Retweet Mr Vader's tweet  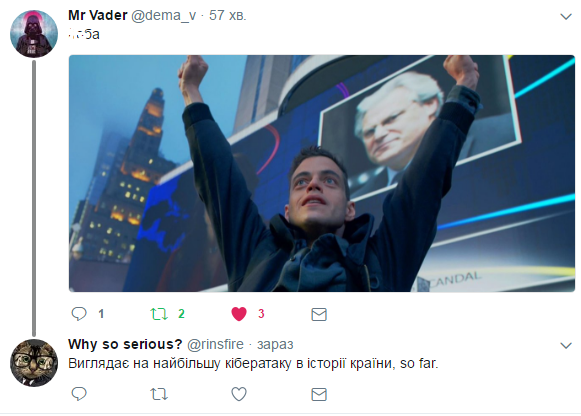click(159, 314)
